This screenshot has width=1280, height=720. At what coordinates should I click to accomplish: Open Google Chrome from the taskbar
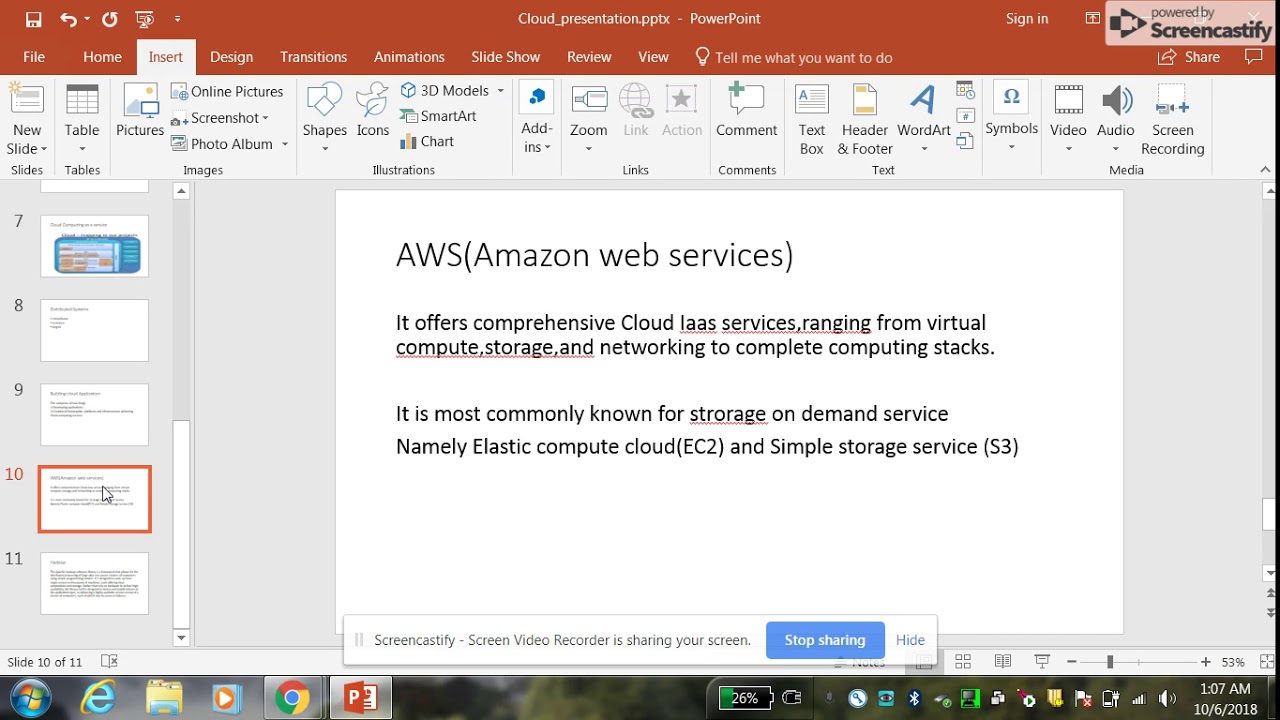click(x=292, y=698)
